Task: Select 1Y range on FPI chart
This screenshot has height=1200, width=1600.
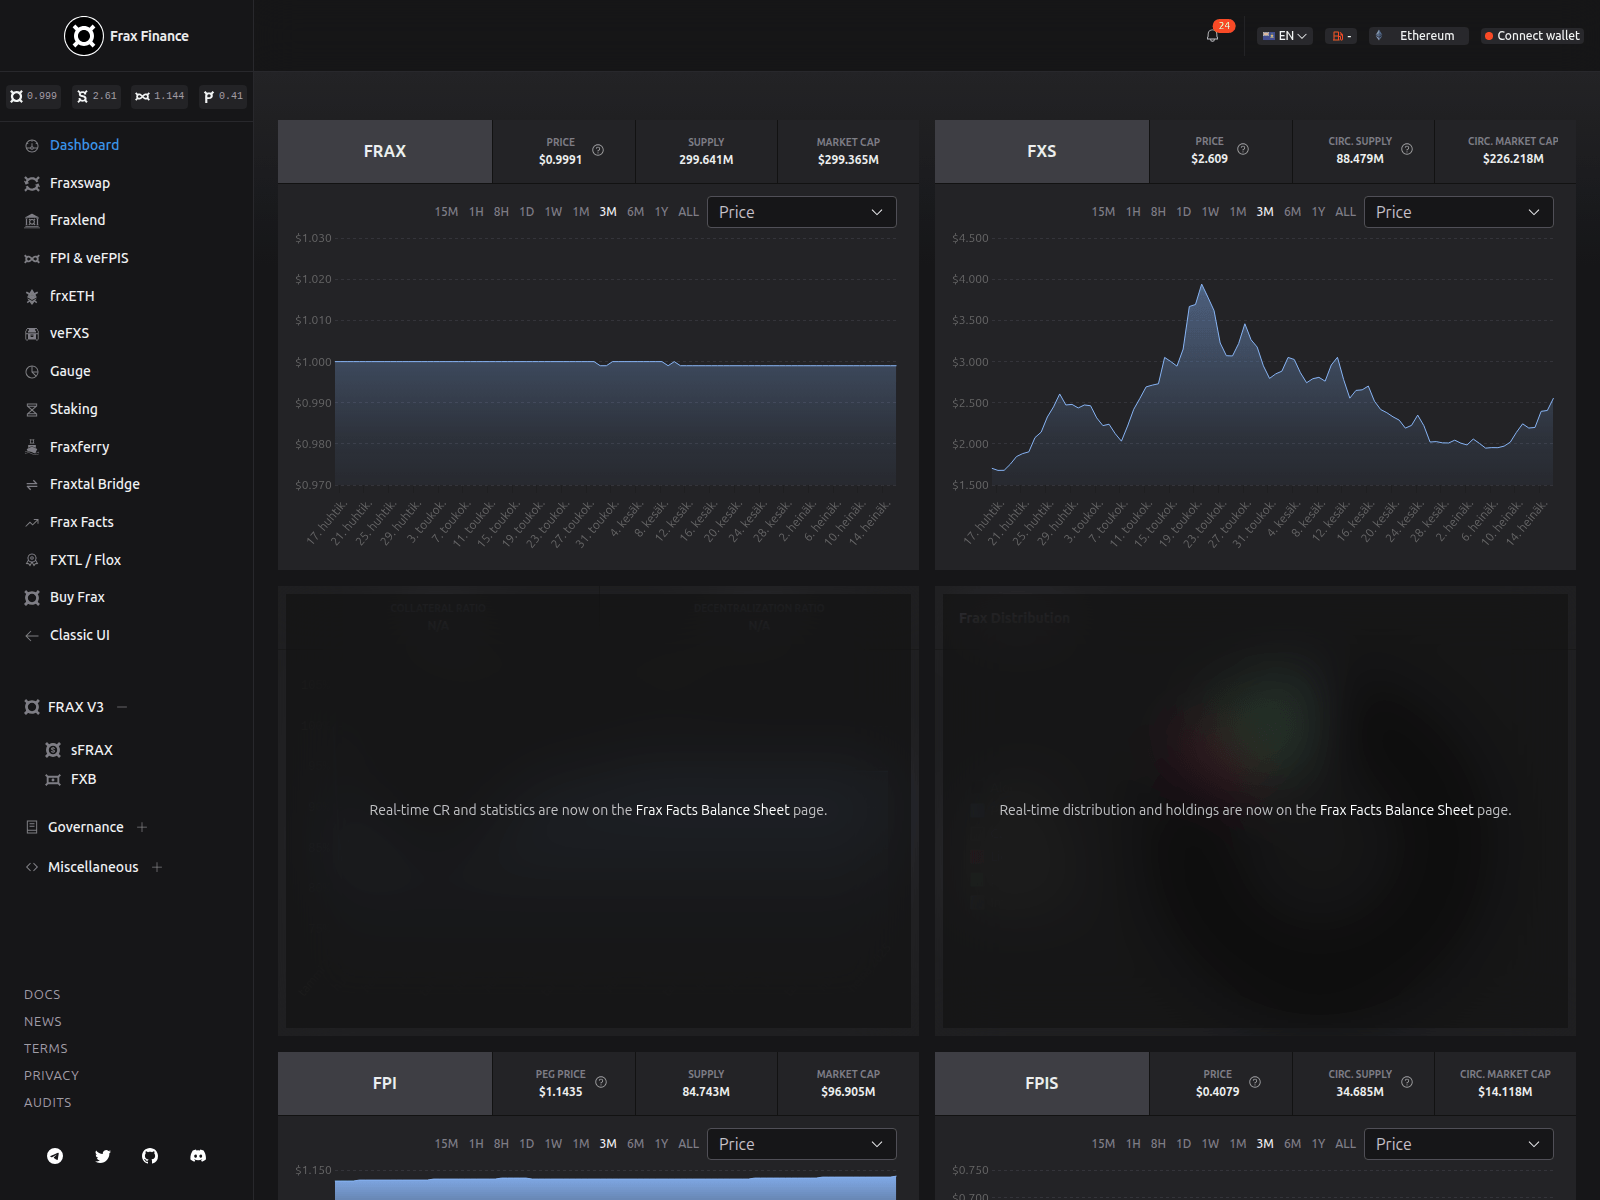Action: (661, 1144)
